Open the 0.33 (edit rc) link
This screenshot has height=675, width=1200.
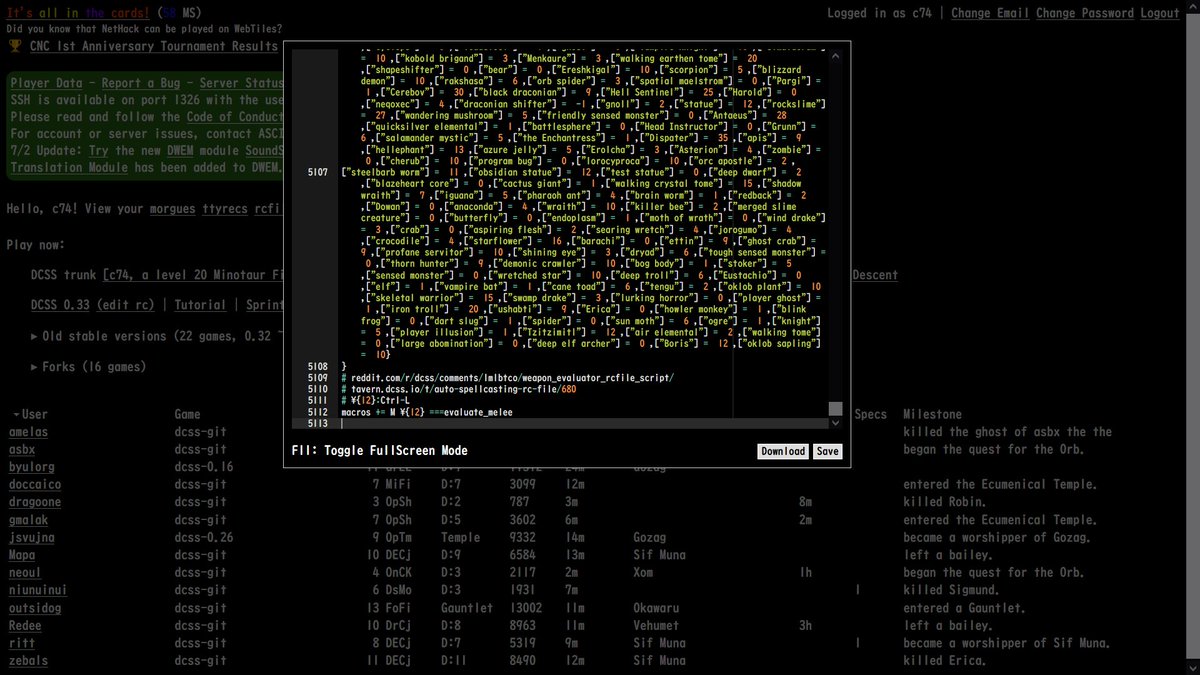126,305
